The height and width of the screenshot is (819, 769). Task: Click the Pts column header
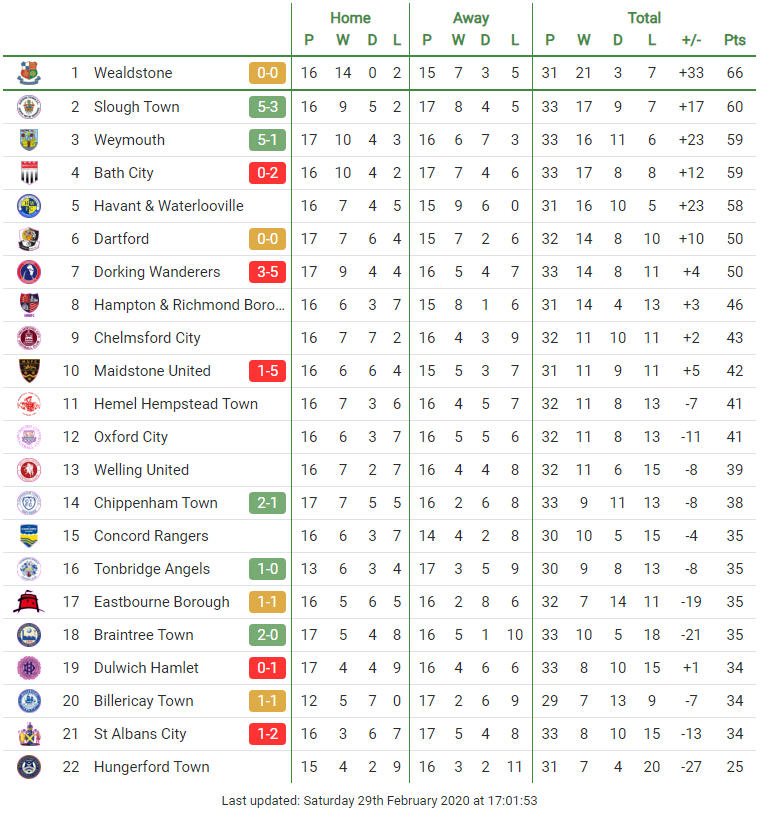point(735,40)
